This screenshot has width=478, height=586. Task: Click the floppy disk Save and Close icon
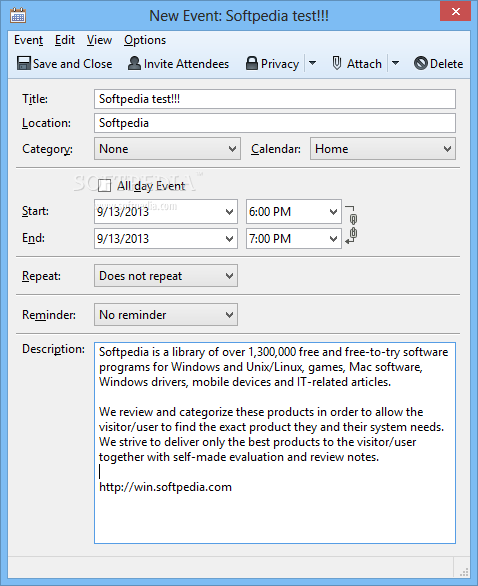point(24,63)
